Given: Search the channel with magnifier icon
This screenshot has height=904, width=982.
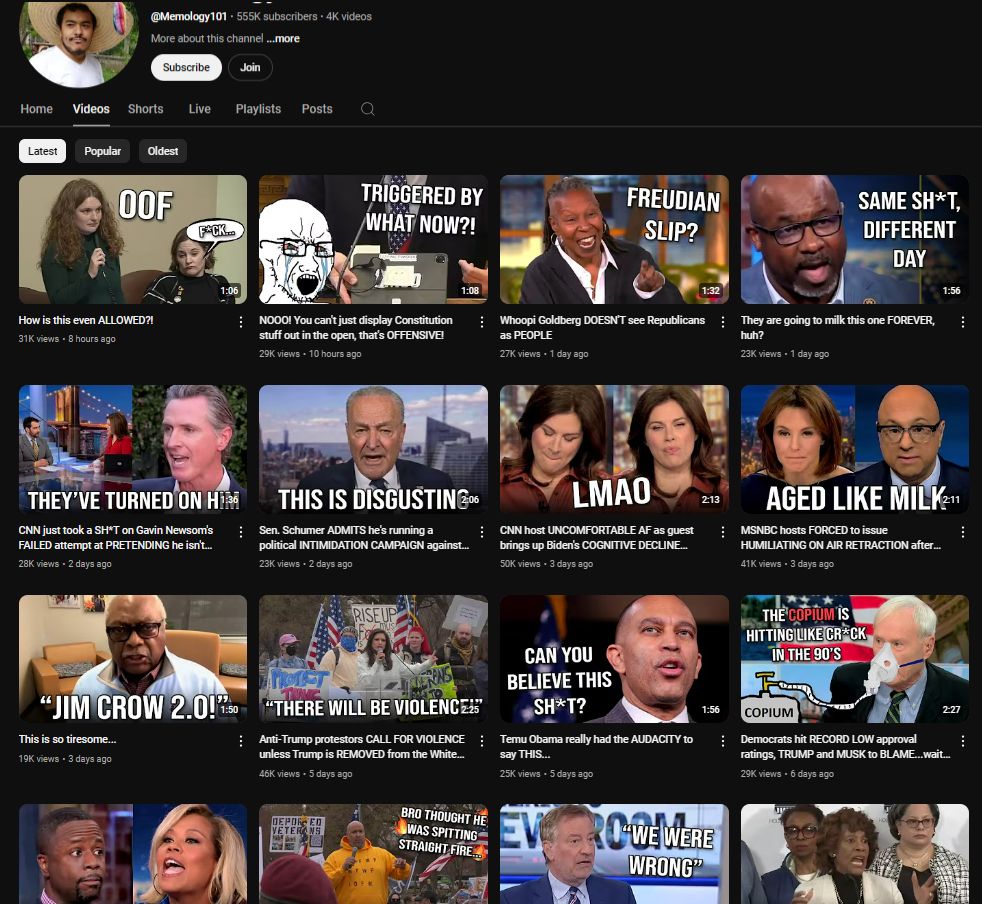Looking at the screenshot, I should point(368,109).
